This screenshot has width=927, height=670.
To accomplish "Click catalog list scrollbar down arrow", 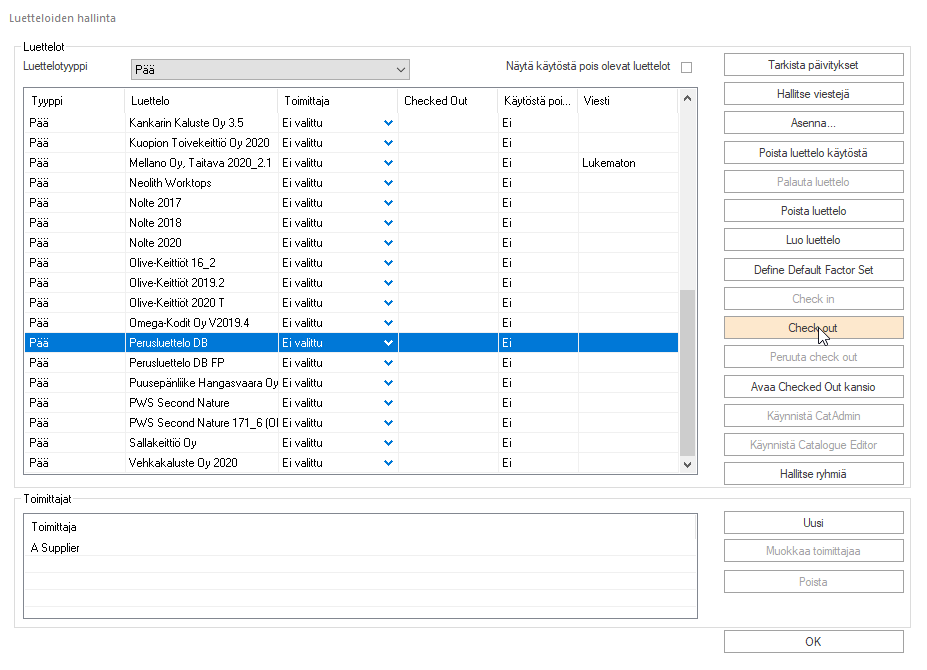I will [x=688, y=465].
